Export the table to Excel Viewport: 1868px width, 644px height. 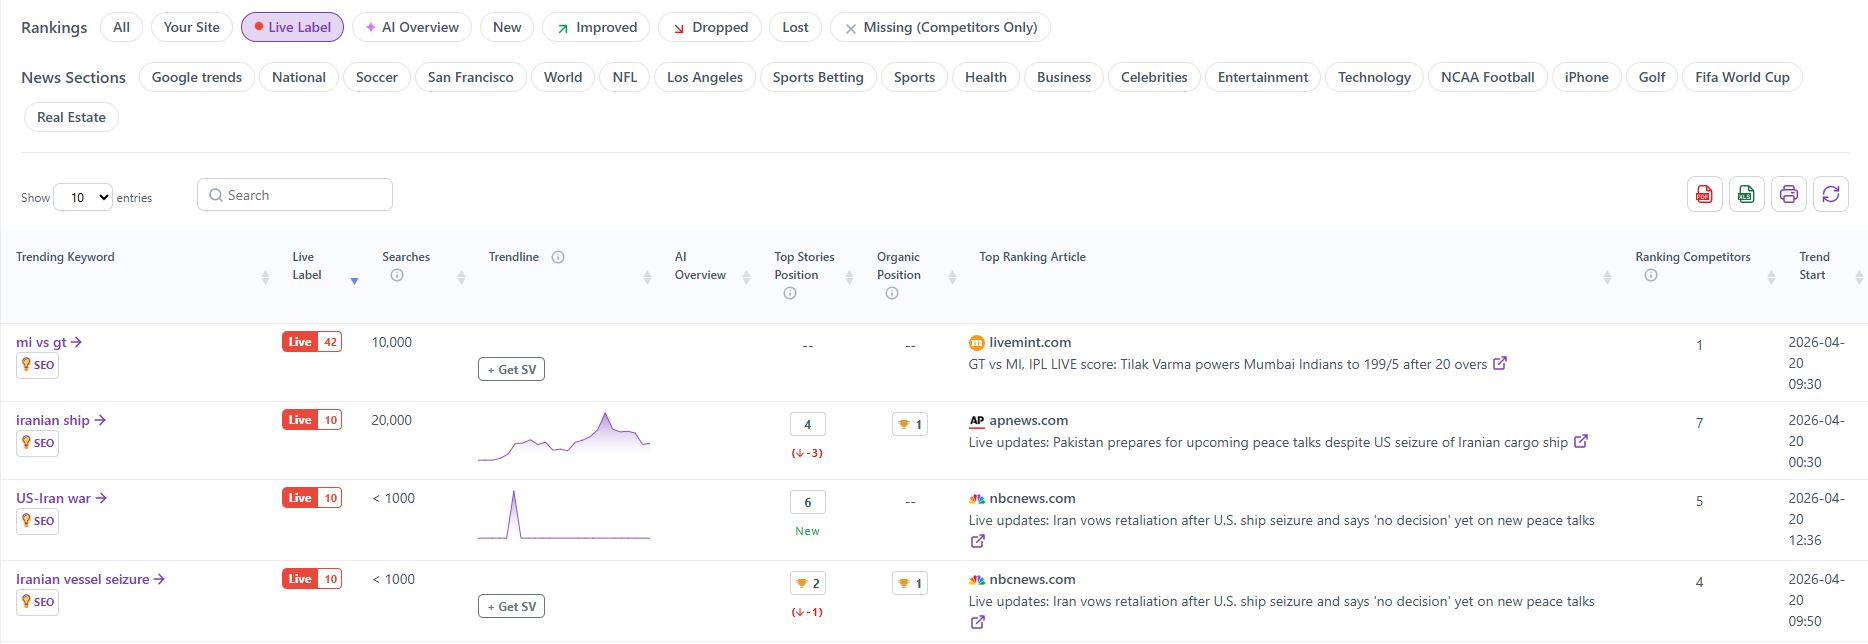[x=1746, y=194]
